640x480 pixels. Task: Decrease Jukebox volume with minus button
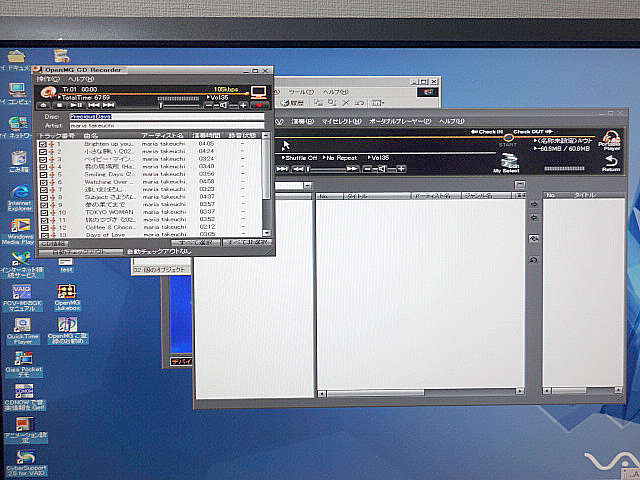pos(367,169)
